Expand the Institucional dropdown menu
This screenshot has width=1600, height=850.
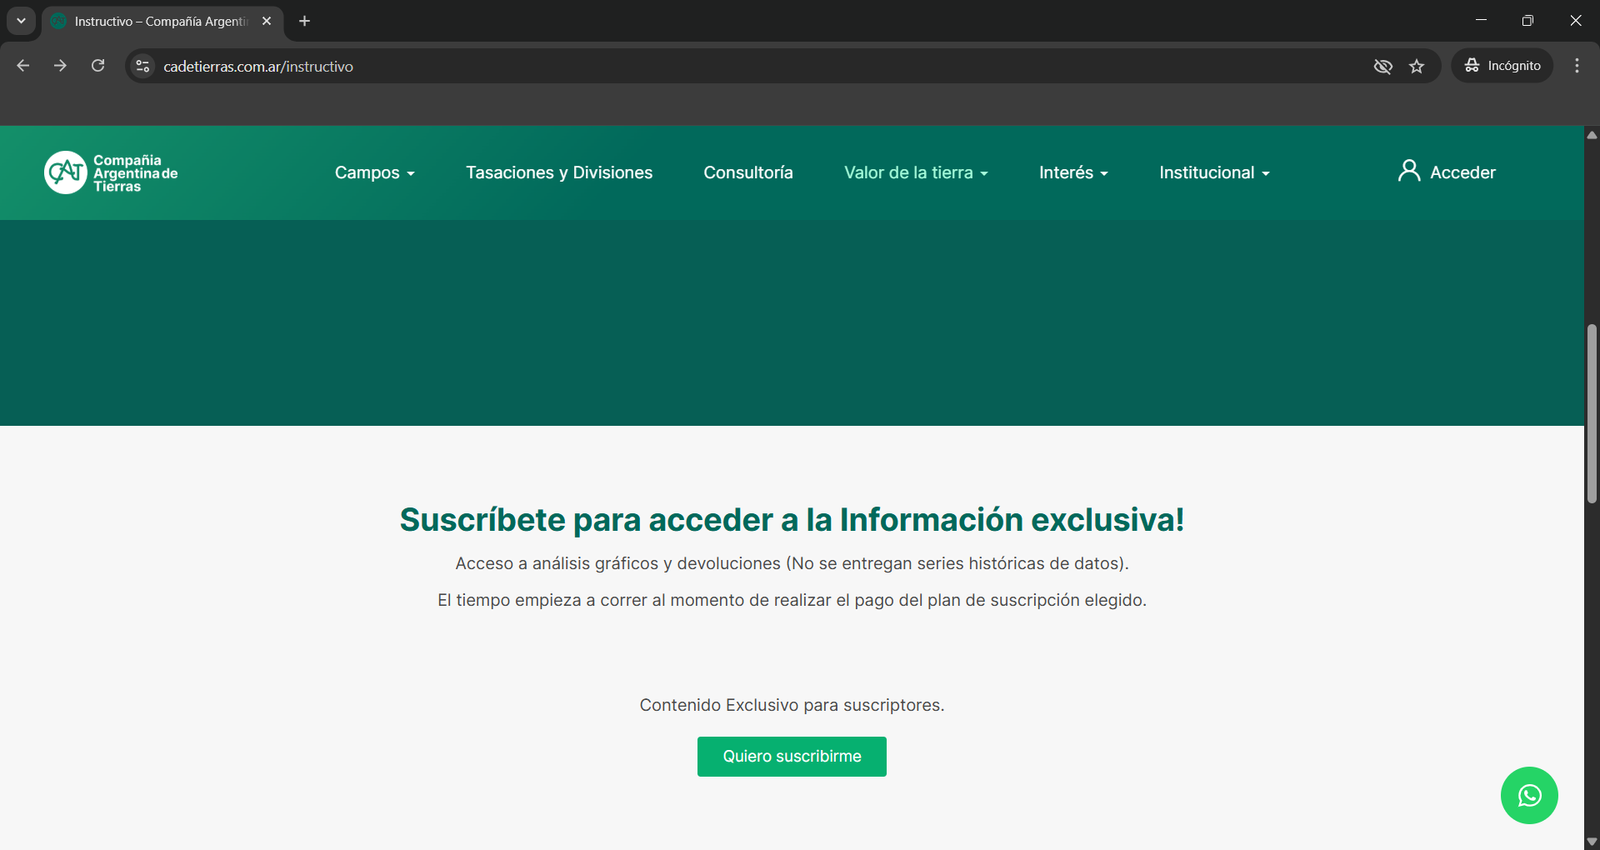(x=1214, y=173)
